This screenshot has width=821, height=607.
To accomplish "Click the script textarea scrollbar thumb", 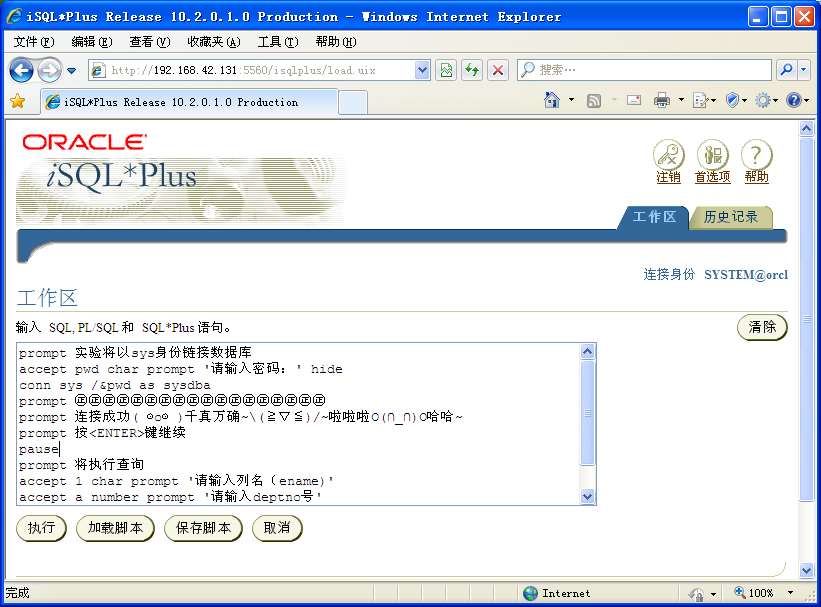I will click(587, 413).
